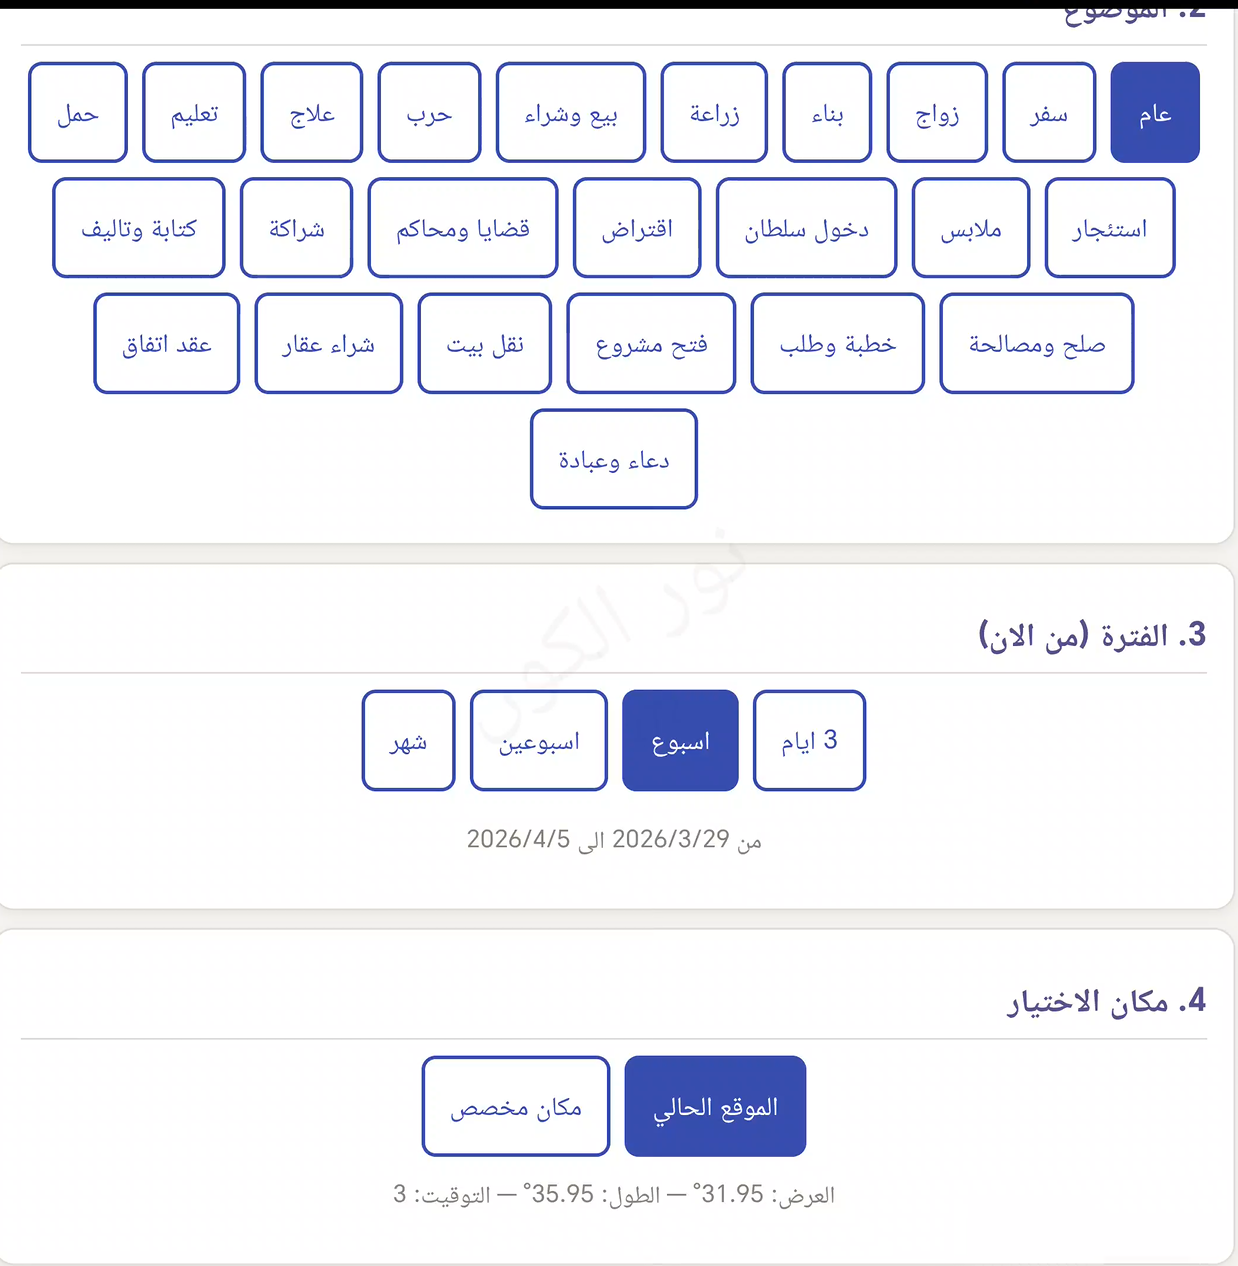Set period to شهر

[408, 741]
